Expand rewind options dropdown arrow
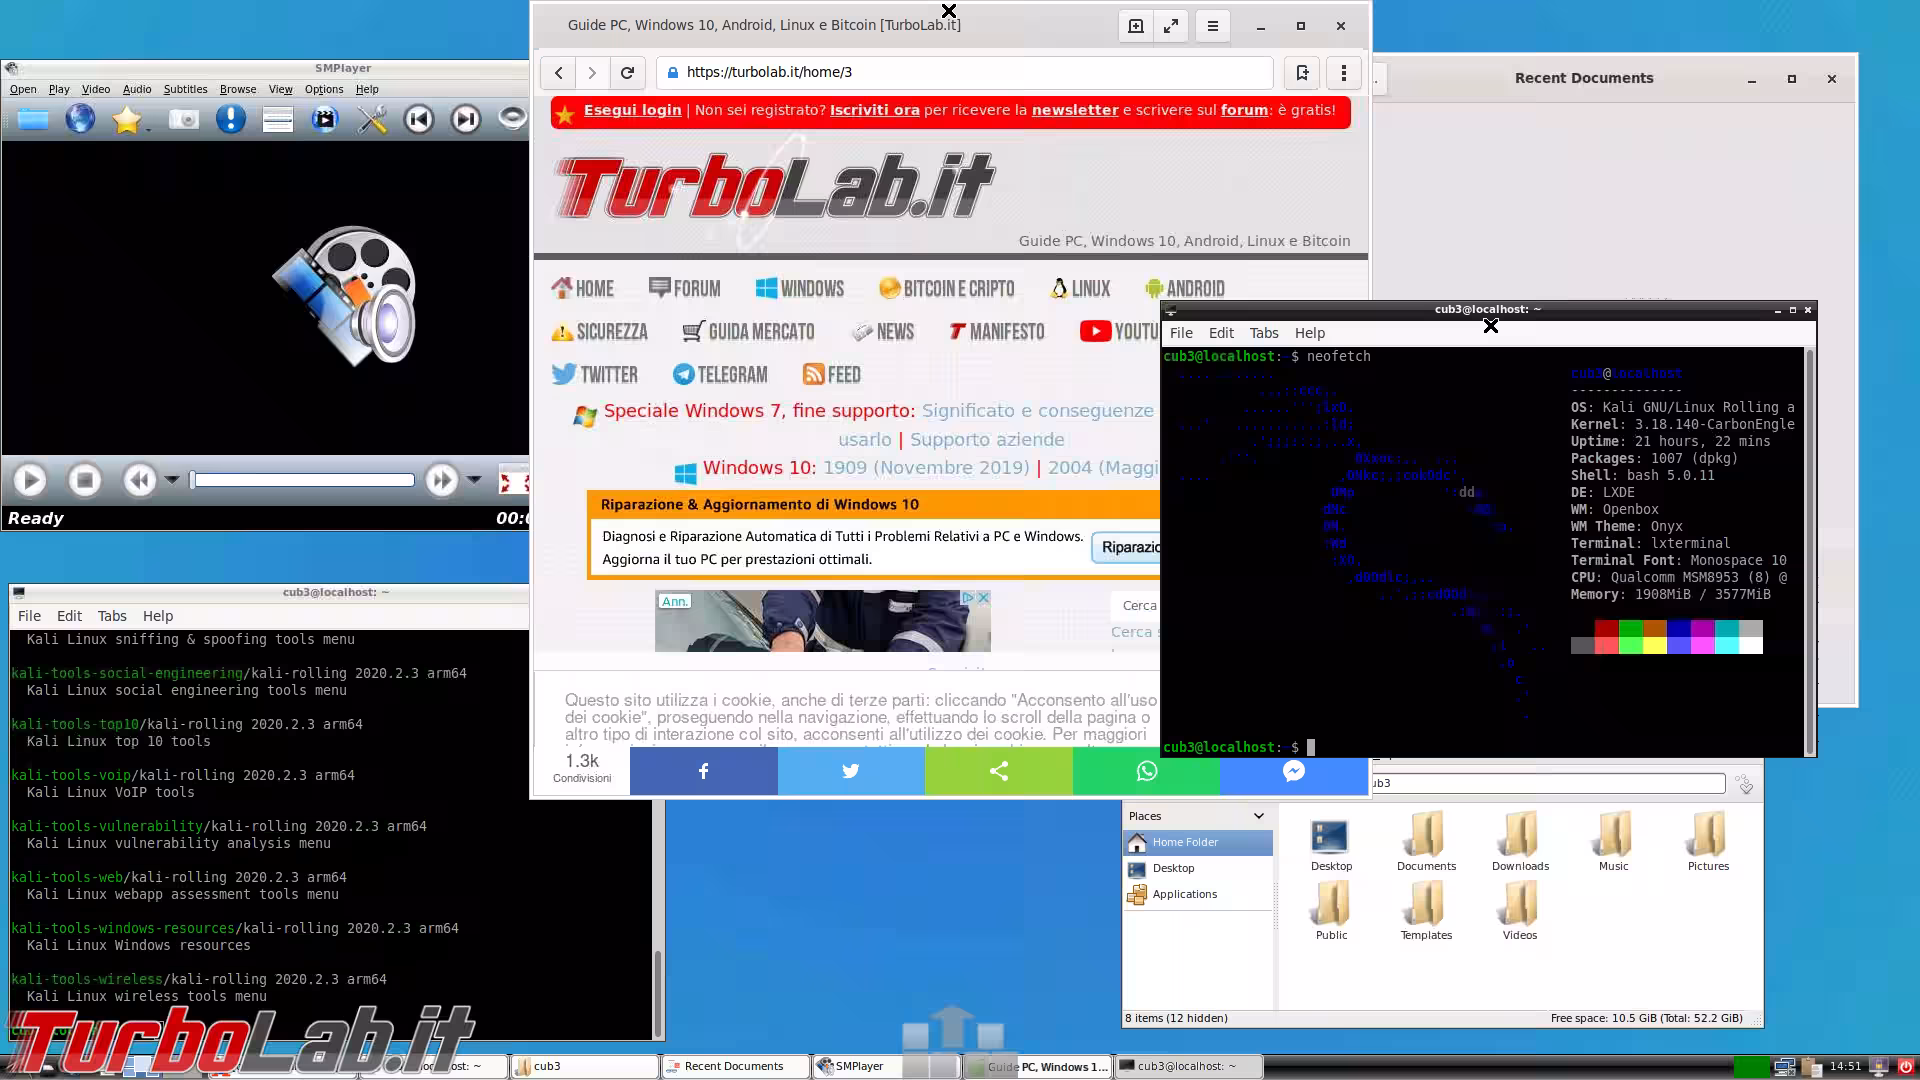The height and width of the screenshot is (1080, 1920). click(x=172, y=481)
